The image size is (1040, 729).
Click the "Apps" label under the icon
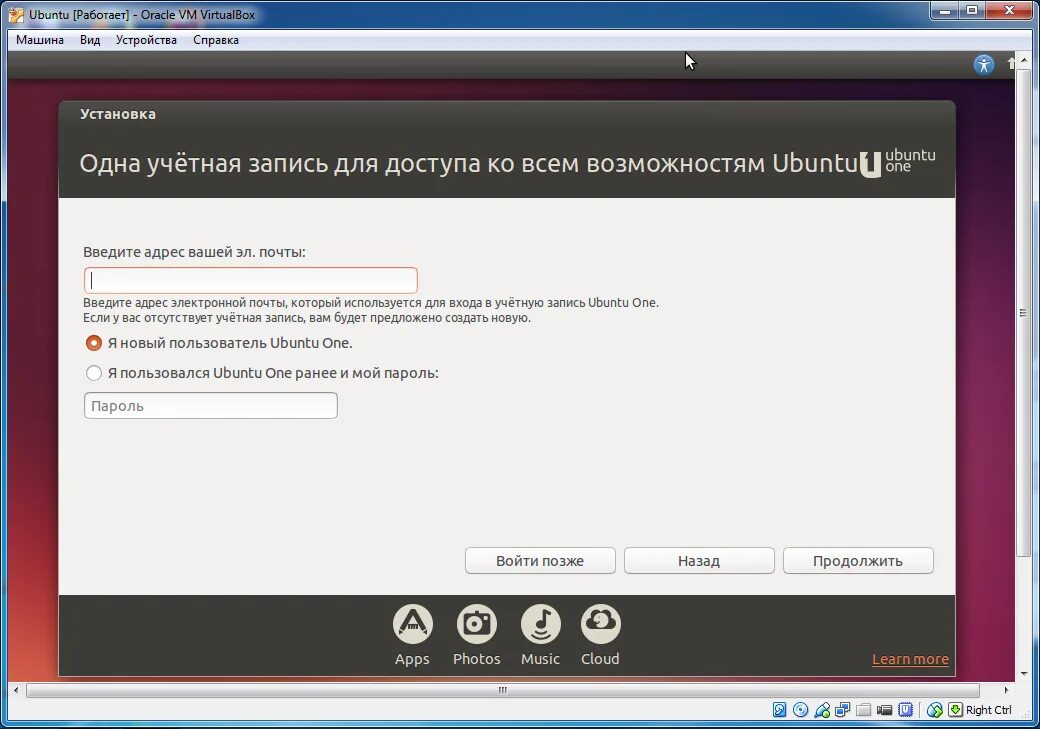[x=412, y=659]
